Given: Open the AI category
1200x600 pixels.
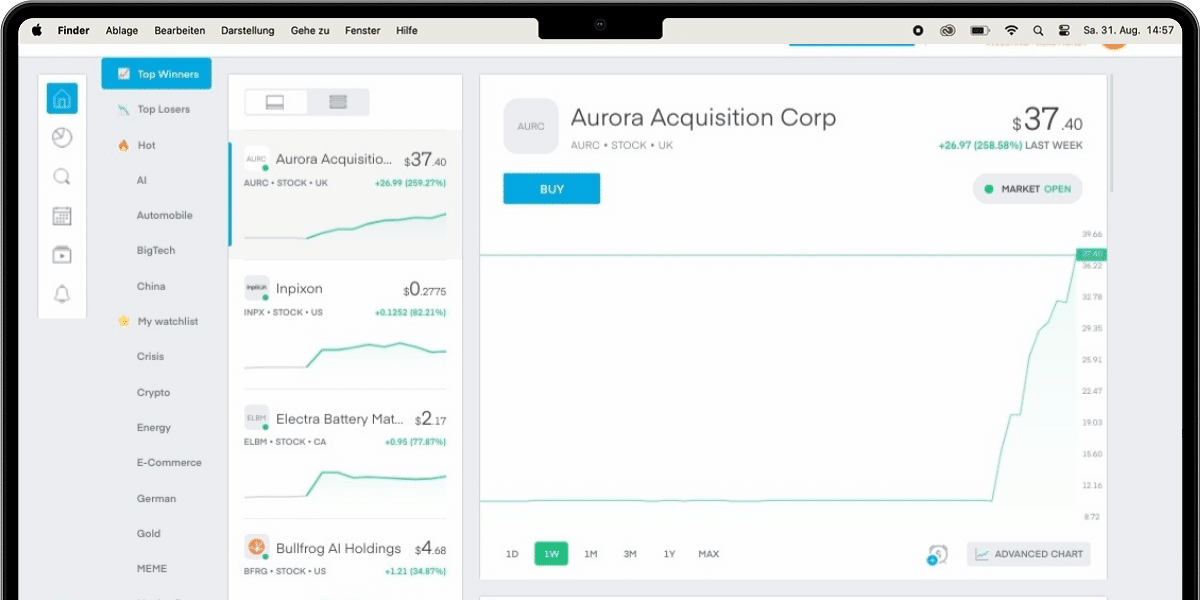Looking at the screenshot, I should pos(142,180).
